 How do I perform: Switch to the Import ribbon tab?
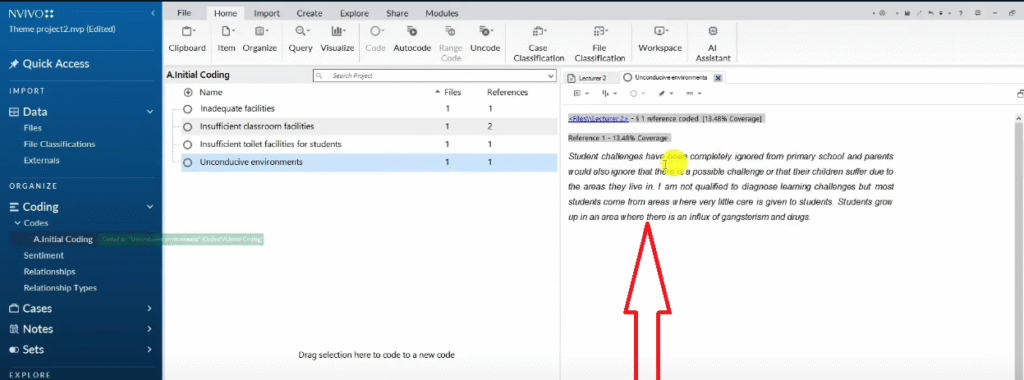pos(266,13)
